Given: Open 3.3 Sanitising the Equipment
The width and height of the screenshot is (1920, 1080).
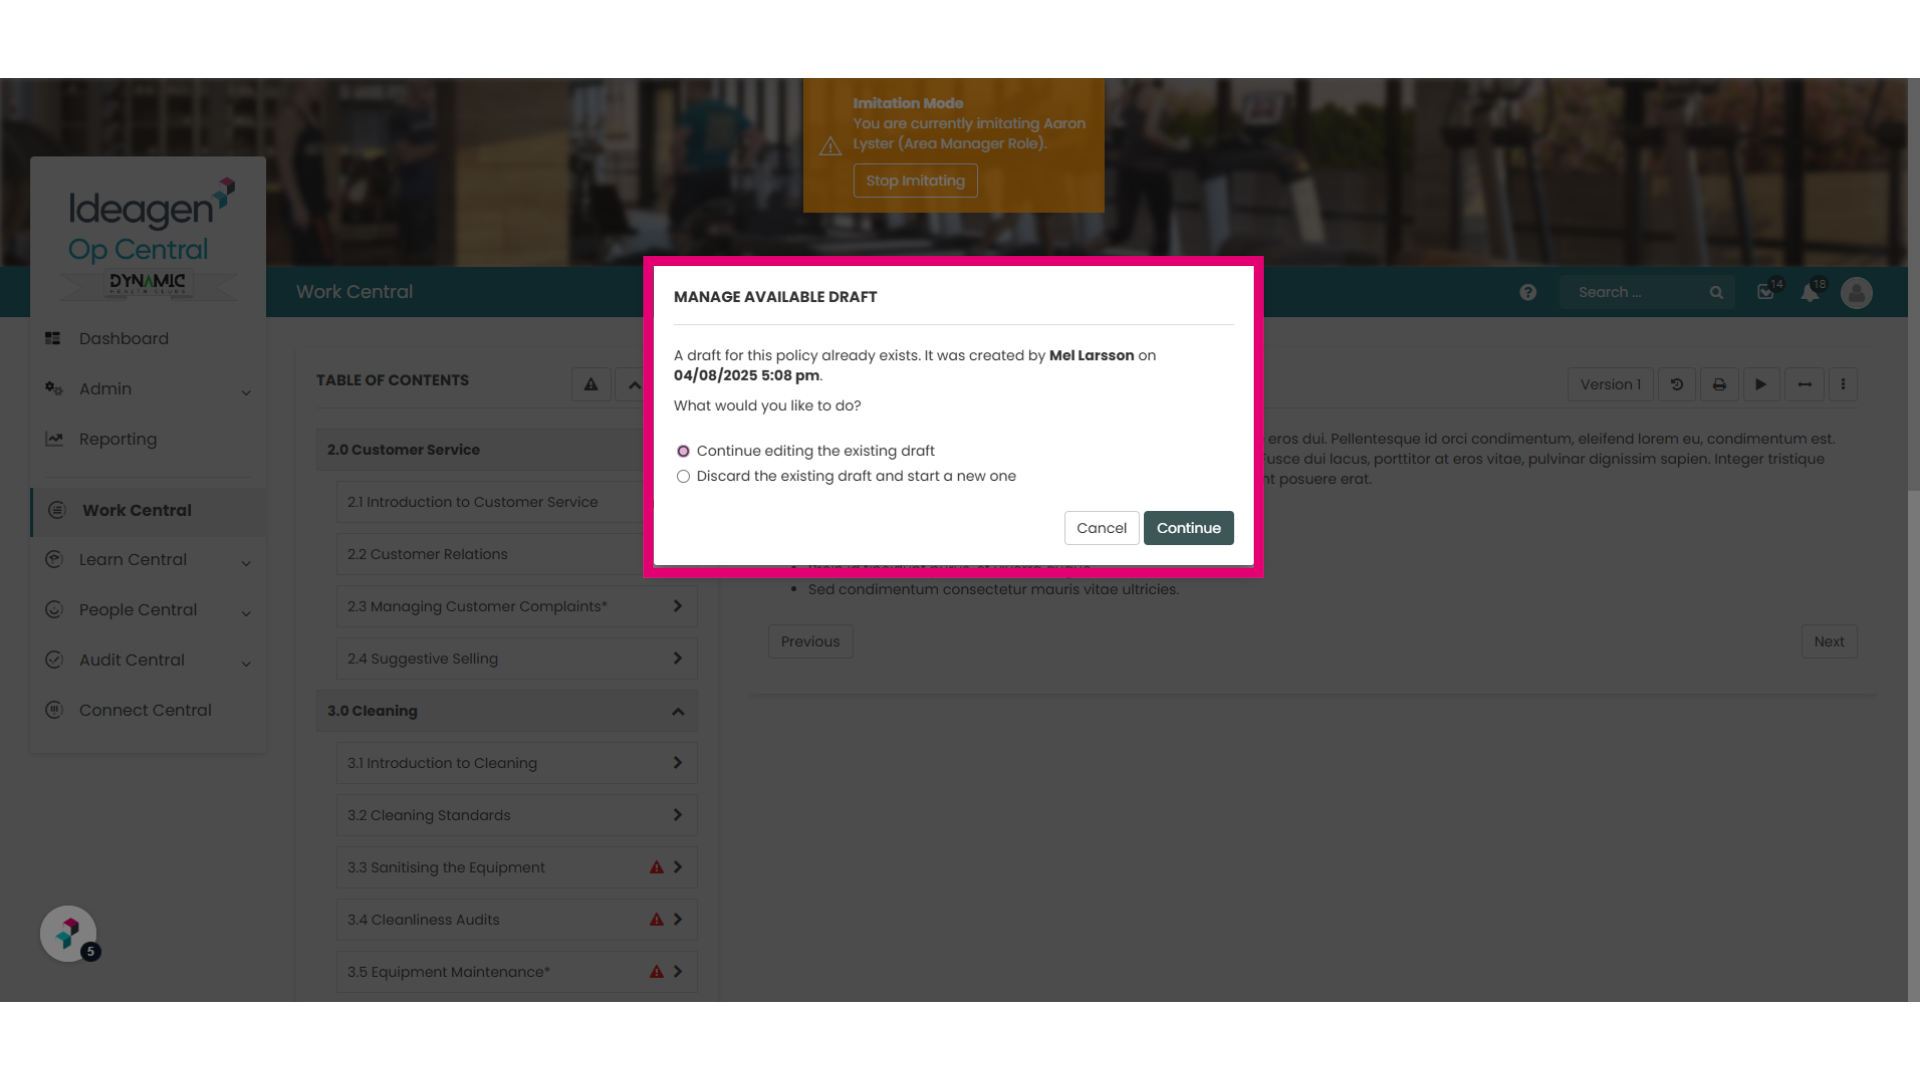Looking at the screenshot, I should [517, 867].
